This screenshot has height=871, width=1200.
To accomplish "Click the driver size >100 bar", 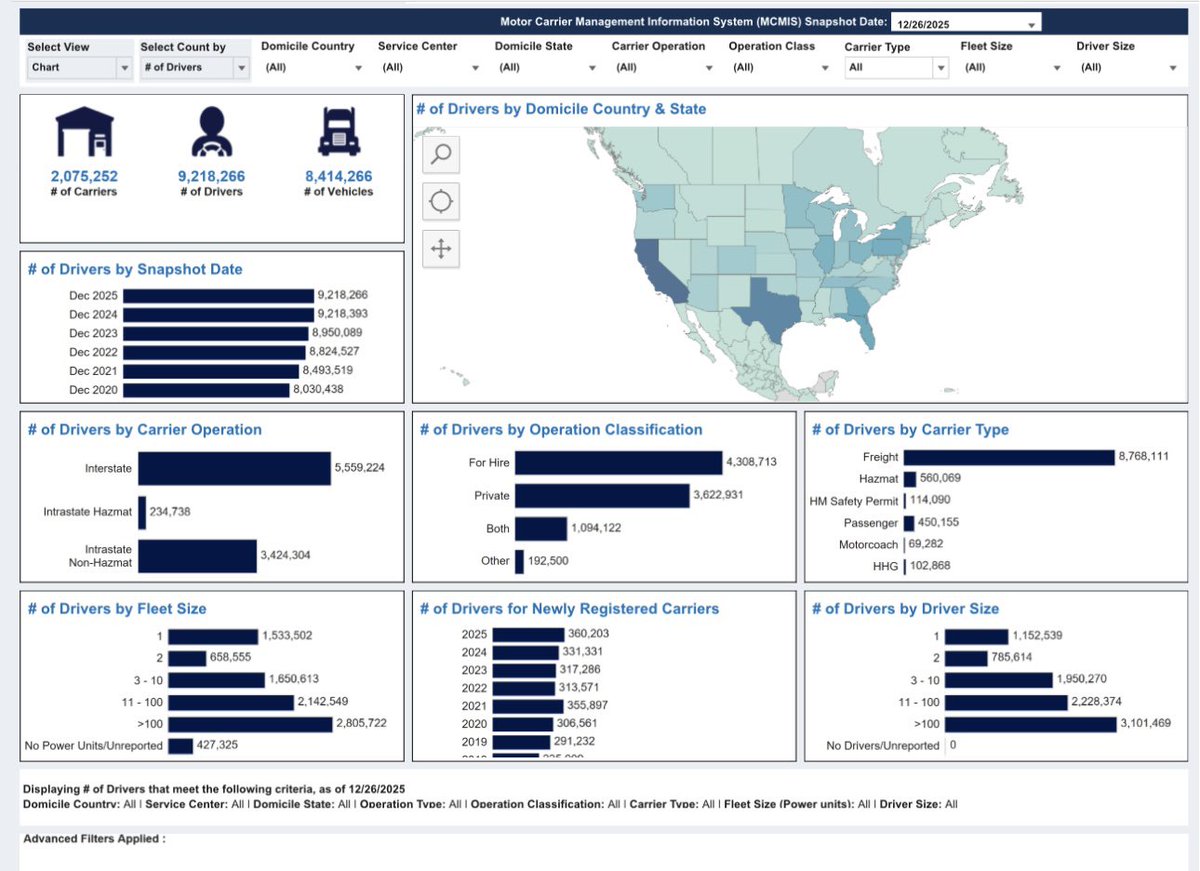I will (1031, 724).
